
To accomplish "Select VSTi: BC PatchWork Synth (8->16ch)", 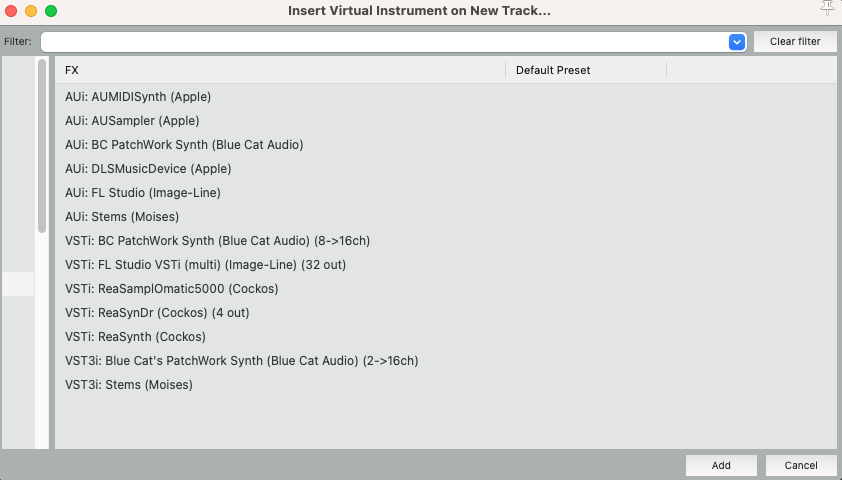I will tap(445, 241).
